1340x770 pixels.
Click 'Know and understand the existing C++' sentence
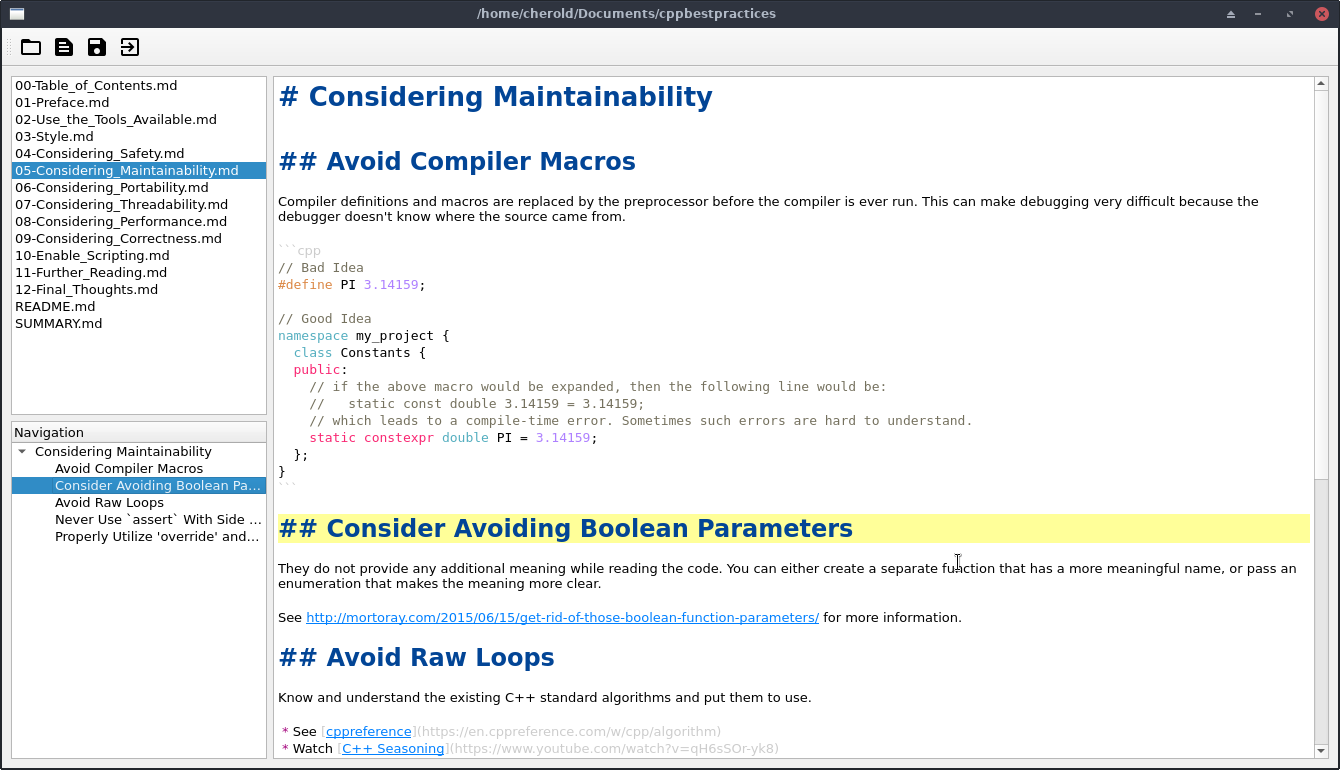[545, 698]
